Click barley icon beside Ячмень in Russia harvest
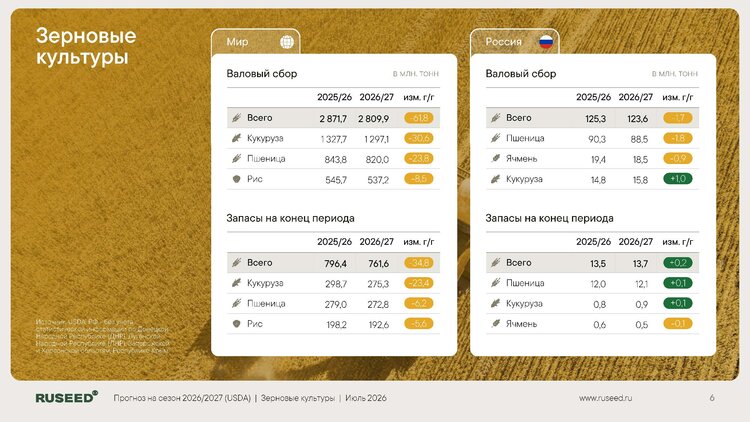Image resolution: width=750 pixels, height=422 pixels. (x=496, y=158)
